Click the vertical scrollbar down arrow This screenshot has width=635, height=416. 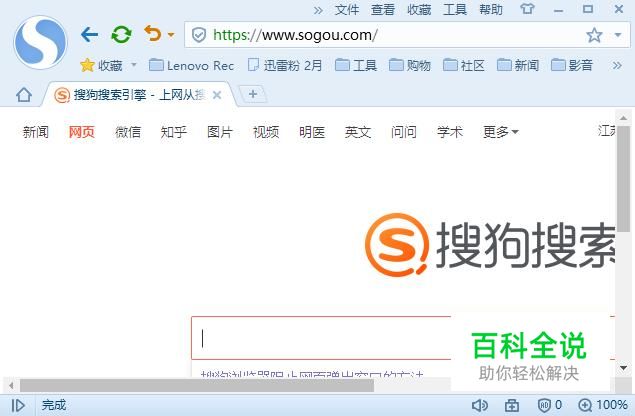tap(623, 368)
